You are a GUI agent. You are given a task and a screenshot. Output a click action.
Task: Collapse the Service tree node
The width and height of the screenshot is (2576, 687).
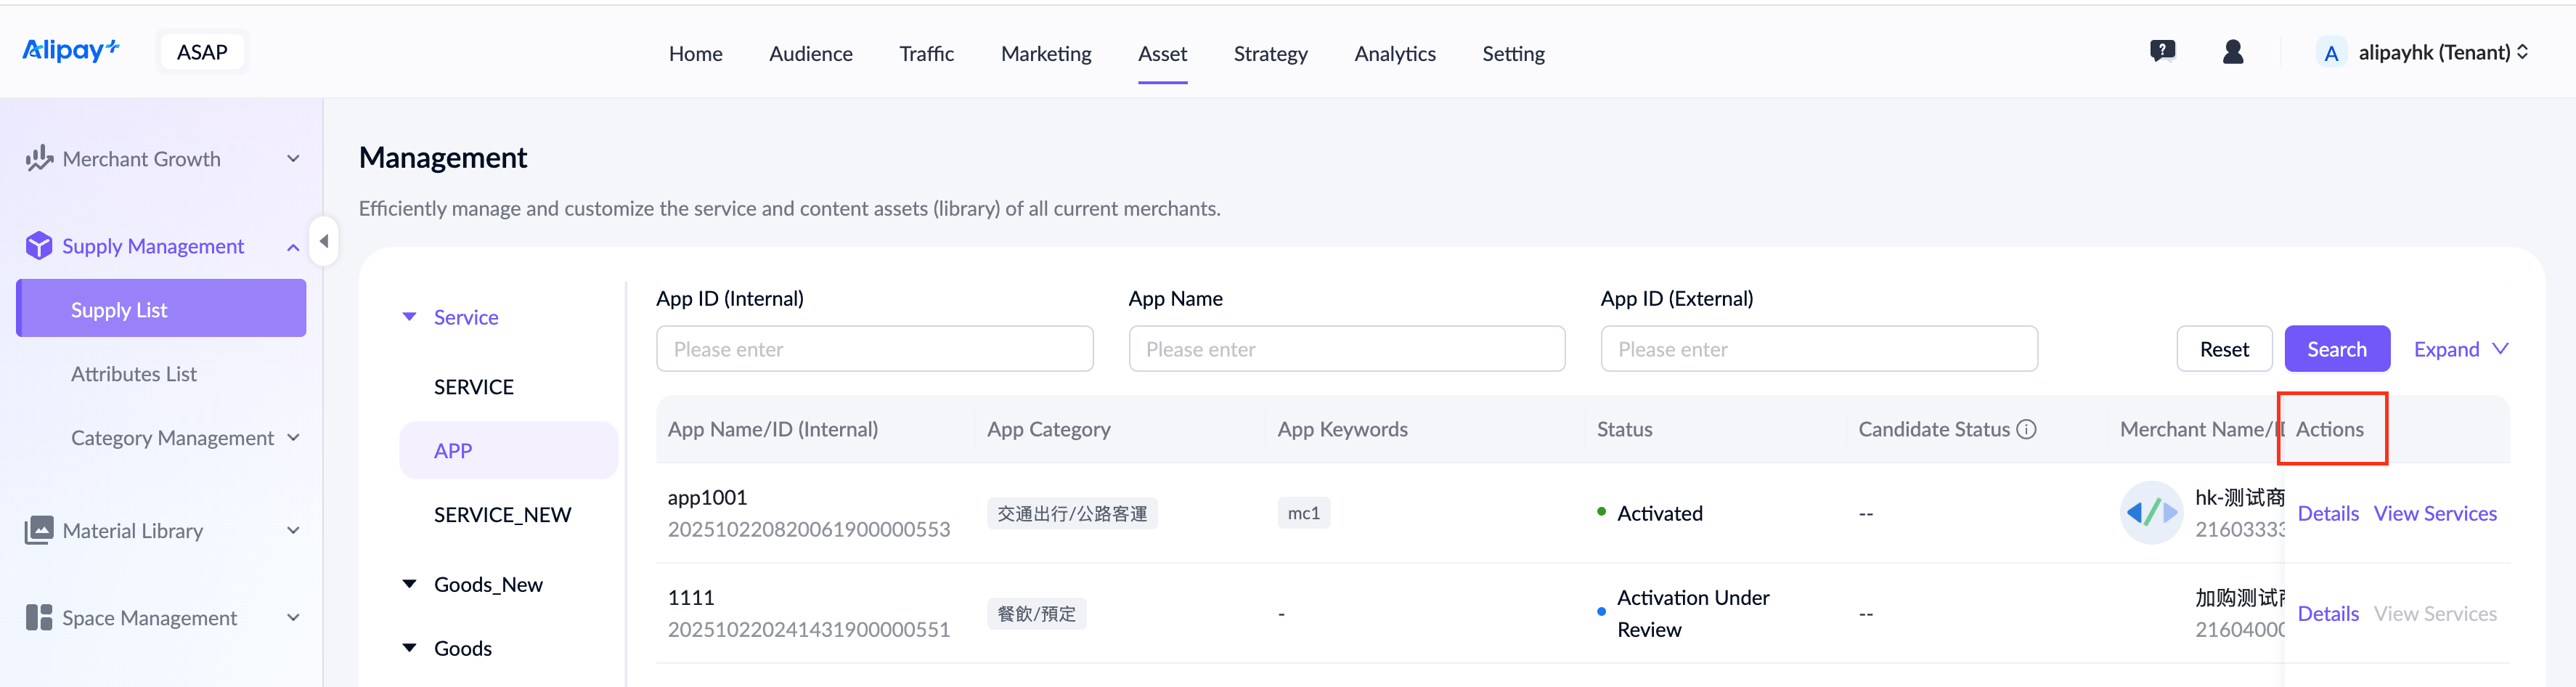pyautogui.click(x=409, y=317)
